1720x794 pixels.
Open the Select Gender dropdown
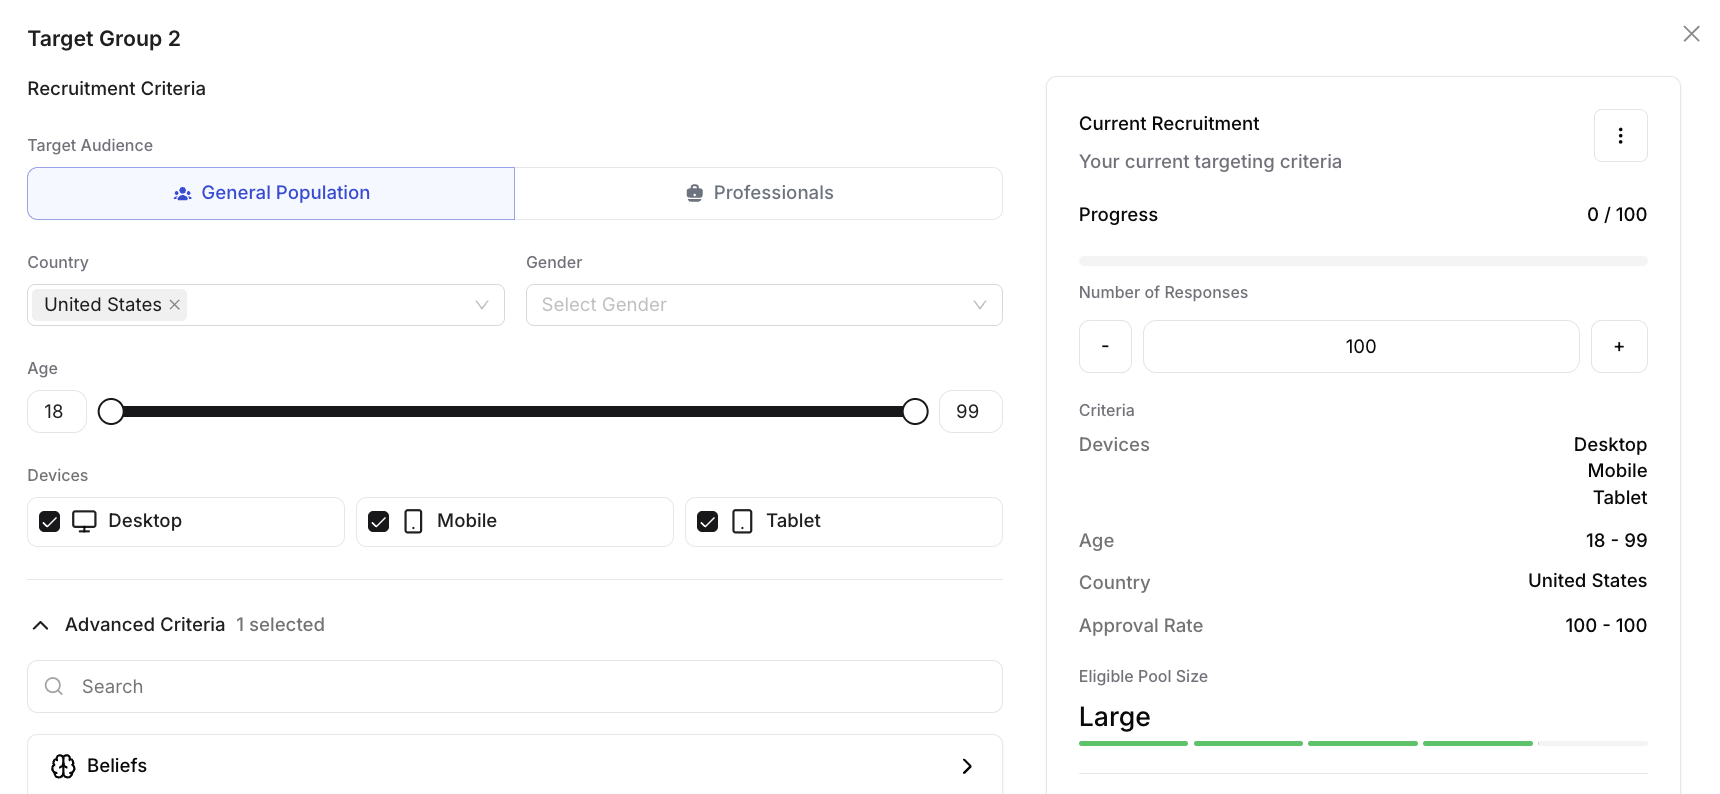pos(764,305)
